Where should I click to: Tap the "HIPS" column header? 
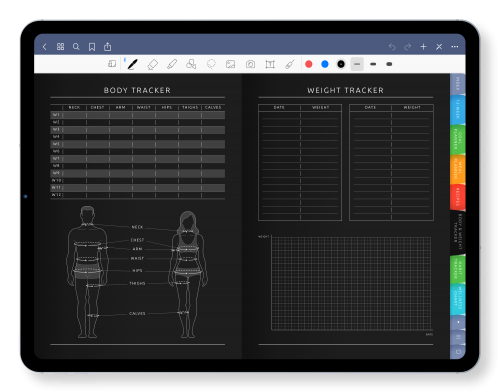[167, 107]
